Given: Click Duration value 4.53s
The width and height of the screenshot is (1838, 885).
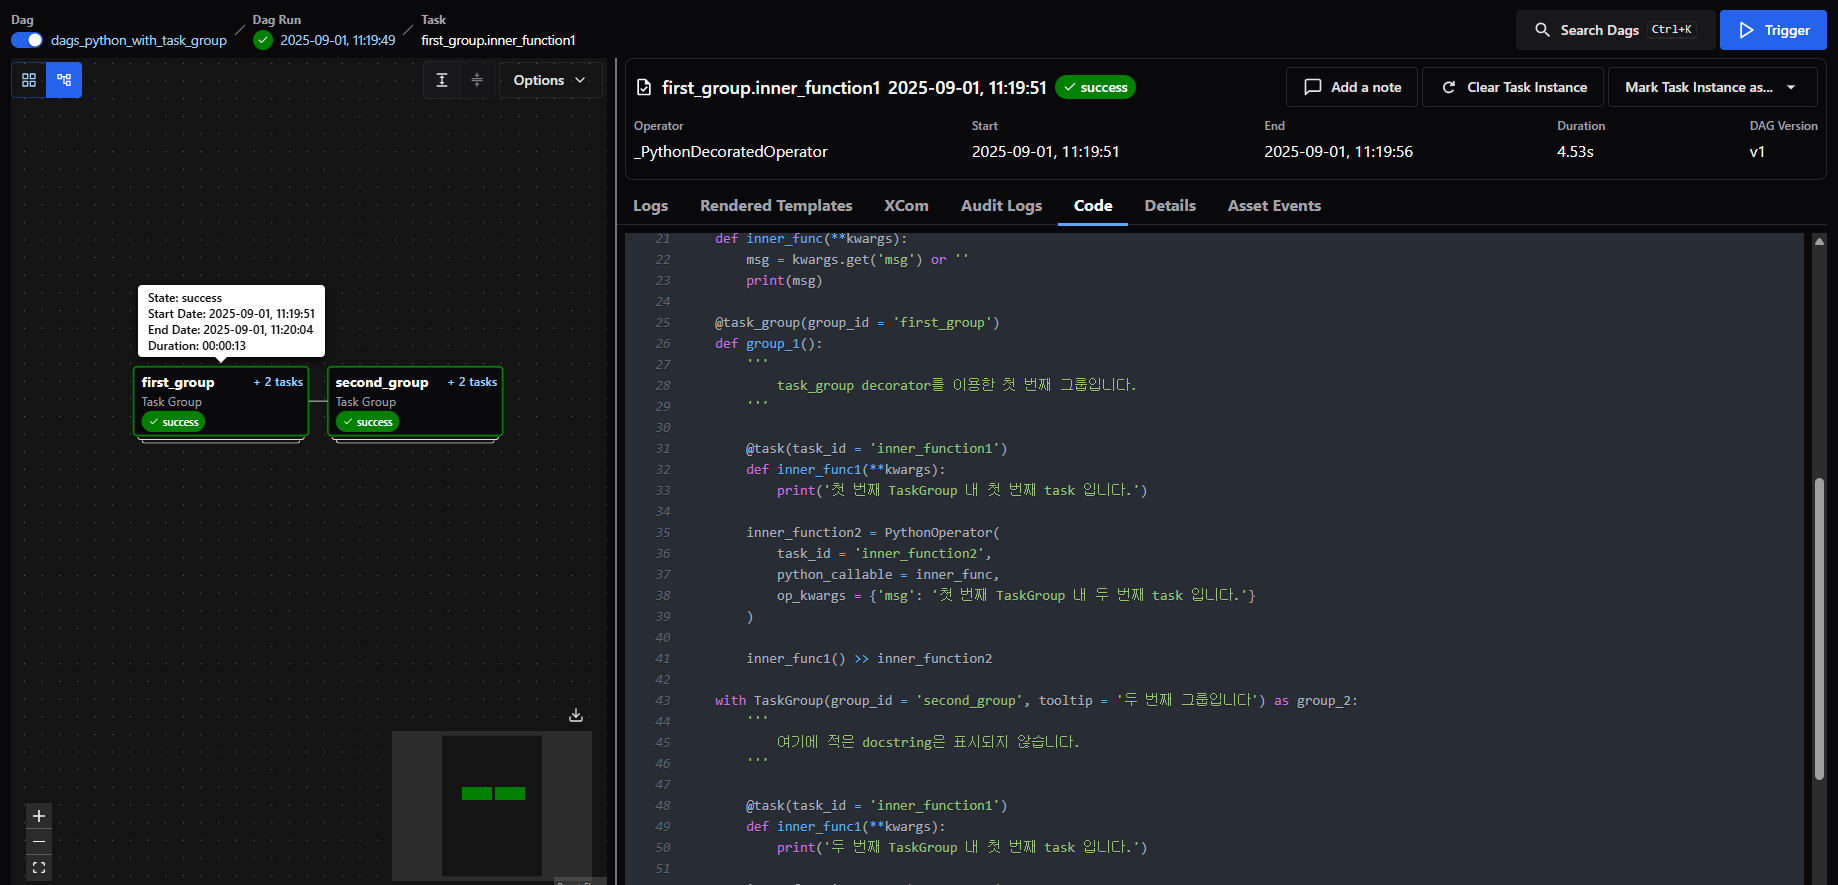Looking at the screenshot, I should coord(1575,152).
